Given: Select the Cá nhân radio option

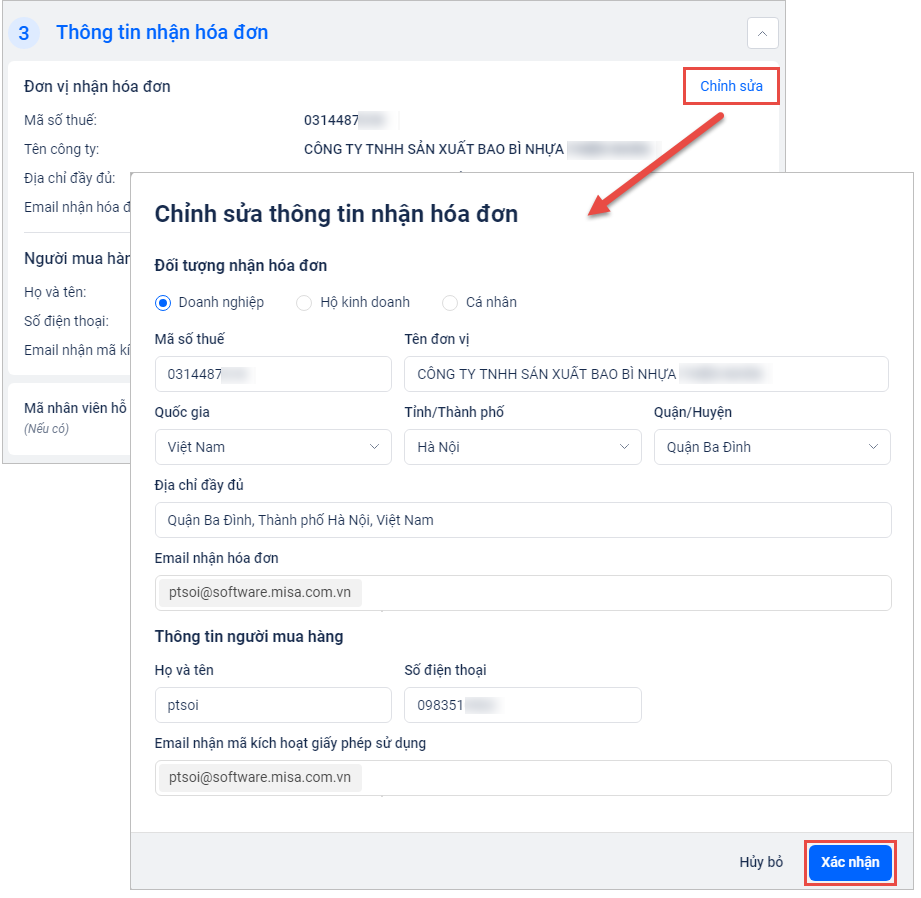Looking at the screenshot, I should [450, 302].
